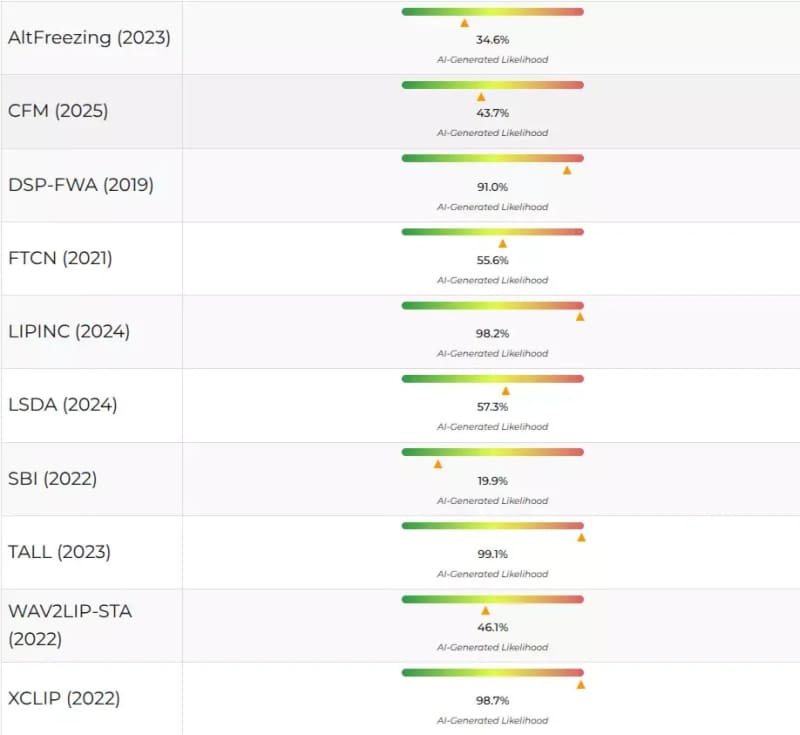
Task: Click the triangle indicator in SBI (2022) row
Action: pos(438,464)
